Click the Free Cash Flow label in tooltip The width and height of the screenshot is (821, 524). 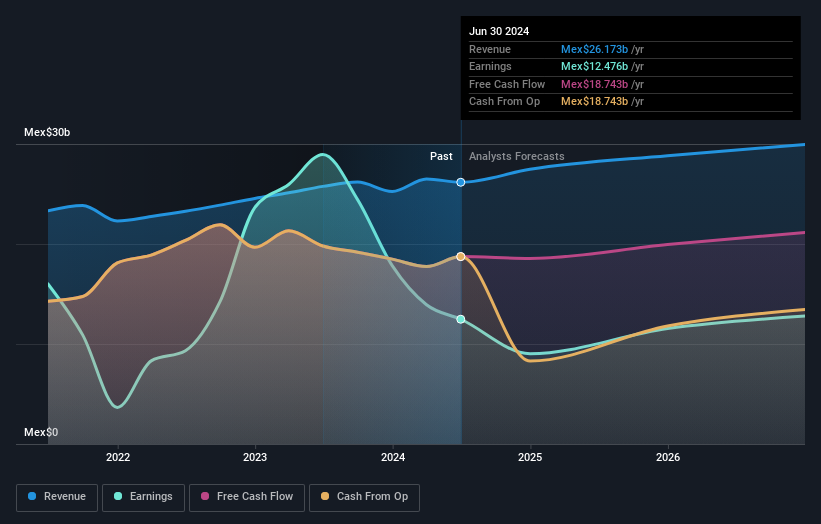tap(507, 84)
